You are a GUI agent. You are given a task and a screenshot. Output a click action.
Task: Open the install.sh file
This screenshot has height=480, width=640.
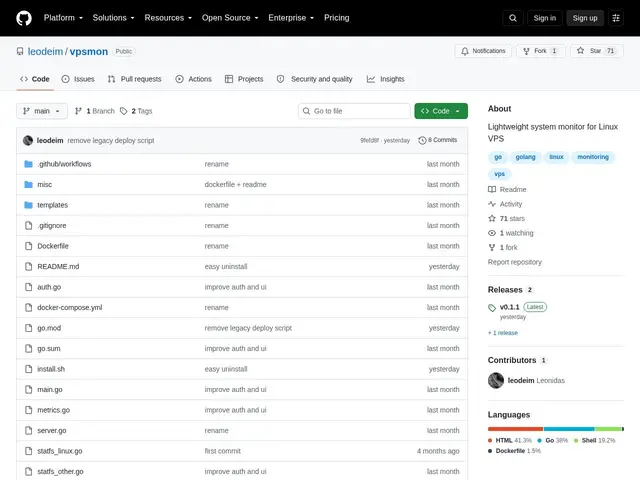click(x=51, y=369)
